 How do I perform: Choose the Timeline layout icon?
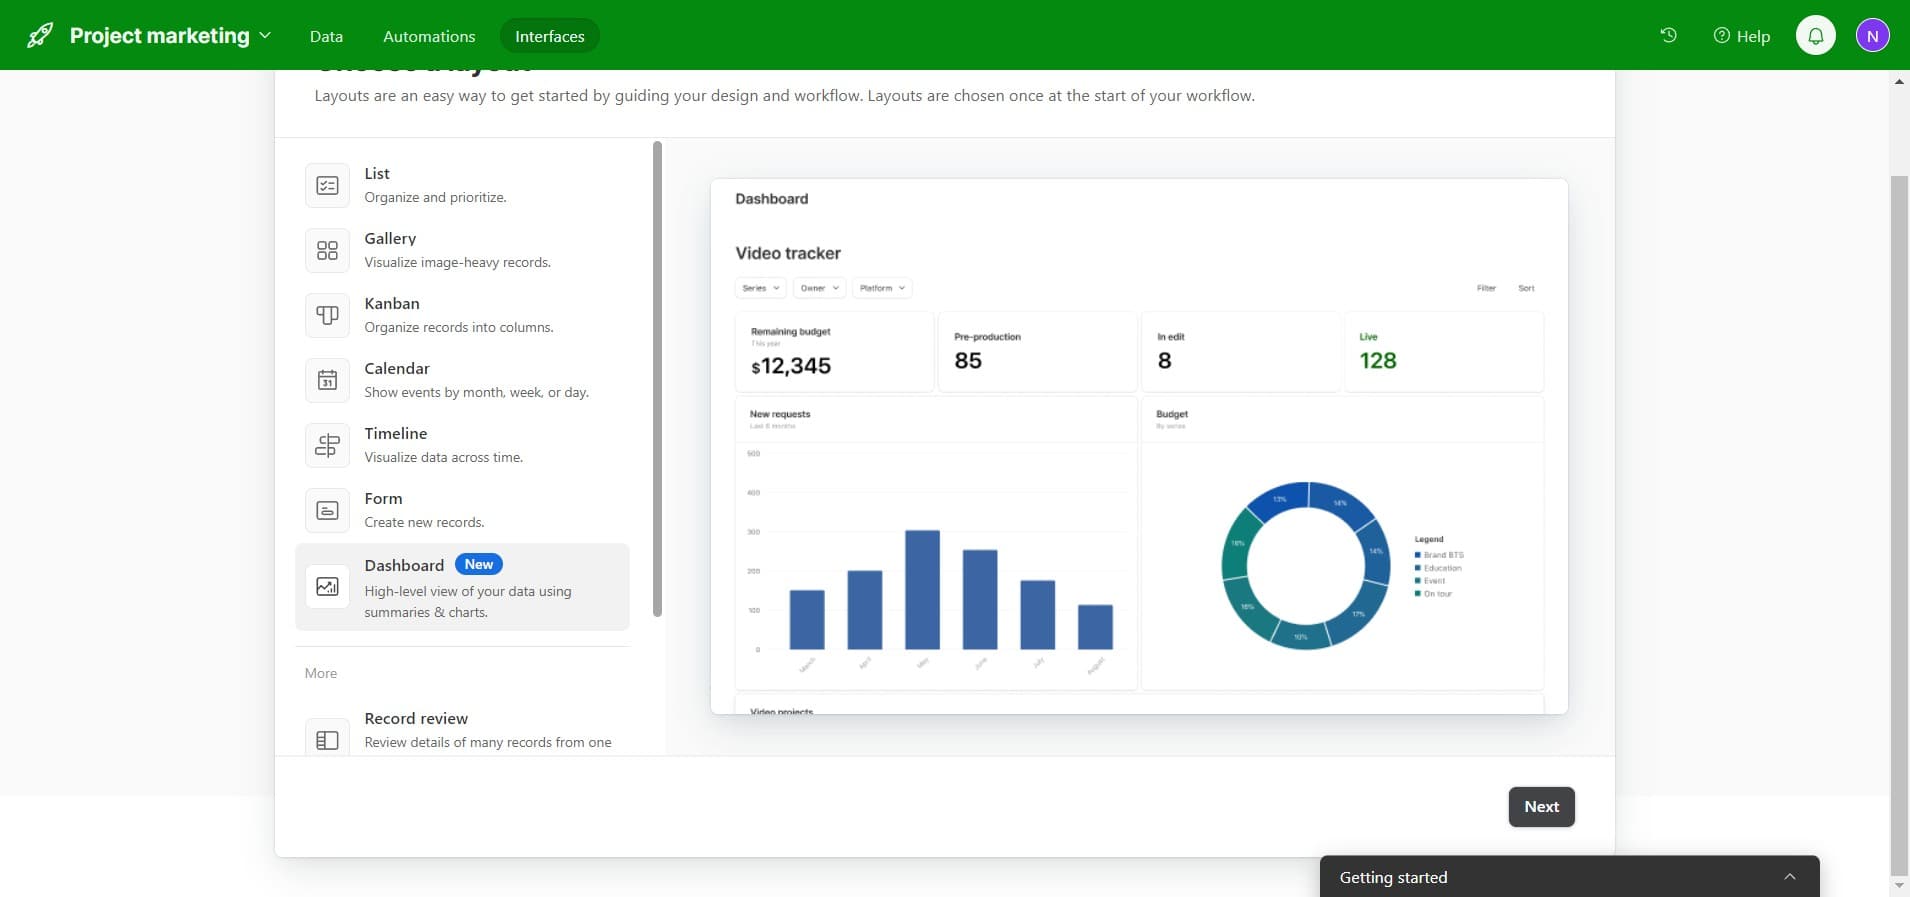(x=327, y=446)
